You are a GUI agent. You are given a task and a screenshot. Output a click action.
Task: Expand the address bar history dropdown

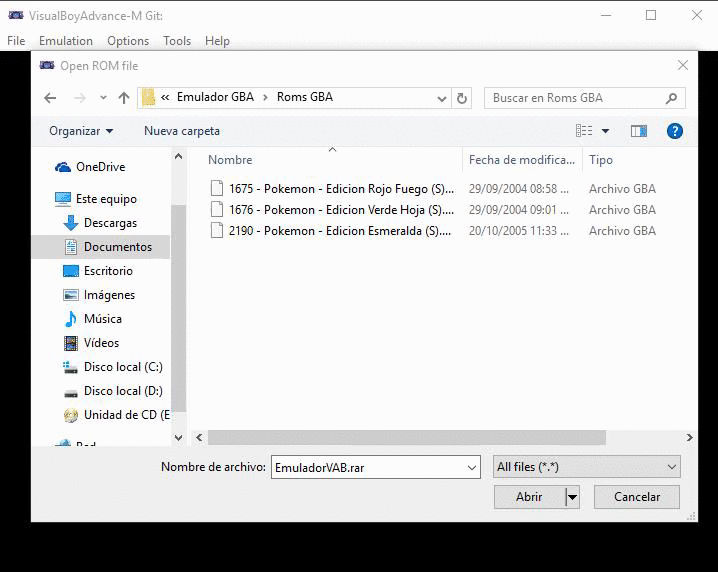point(441,98)
